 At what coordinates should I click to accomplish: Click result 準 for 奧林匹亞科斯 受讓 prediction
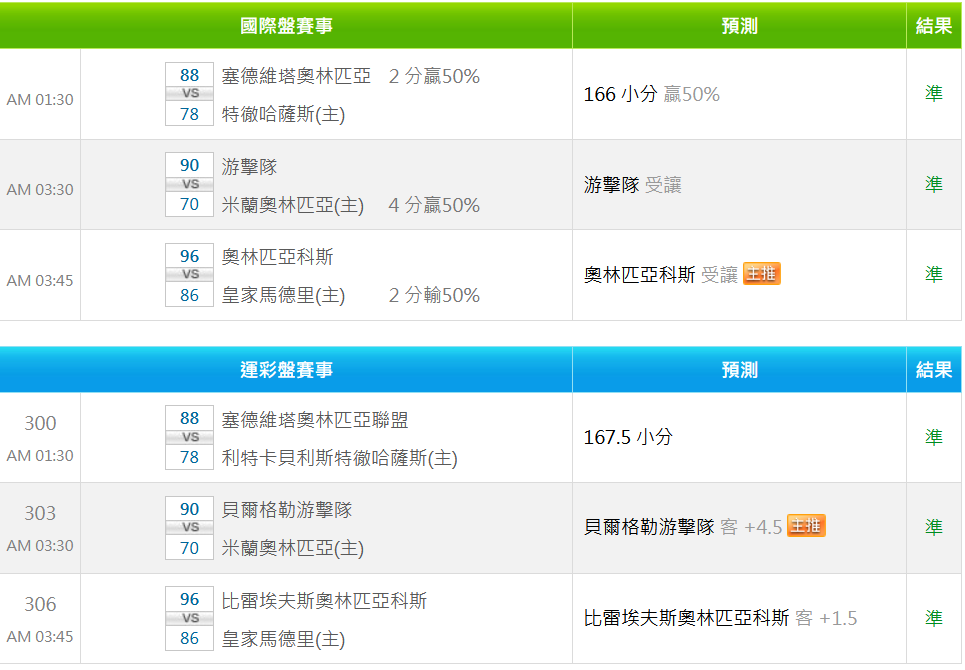click(x=934, y=274)
